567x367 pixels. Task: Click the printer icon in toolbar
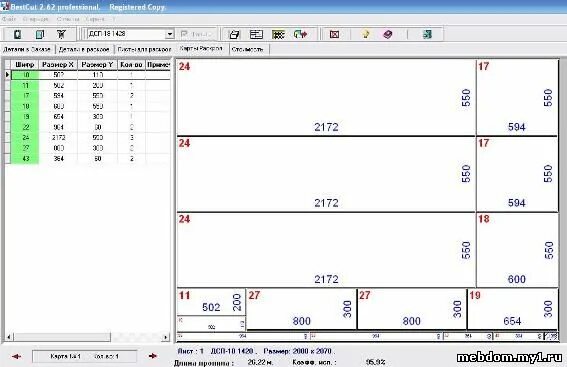(234, 34)
